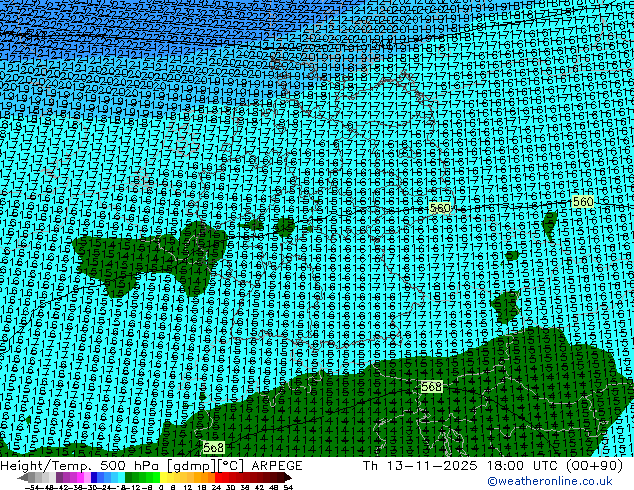Click the dark blue -30°C swatch in the color scale
This screenshot has height=490, width=634.
click(94, 477)
